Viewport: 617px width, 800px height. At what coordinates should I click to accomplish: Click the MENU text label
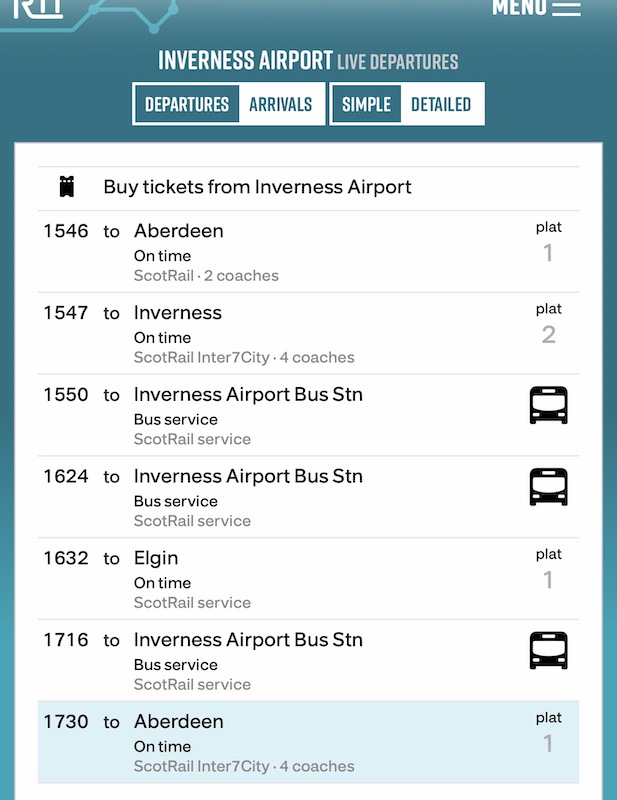tap(519, 7)
